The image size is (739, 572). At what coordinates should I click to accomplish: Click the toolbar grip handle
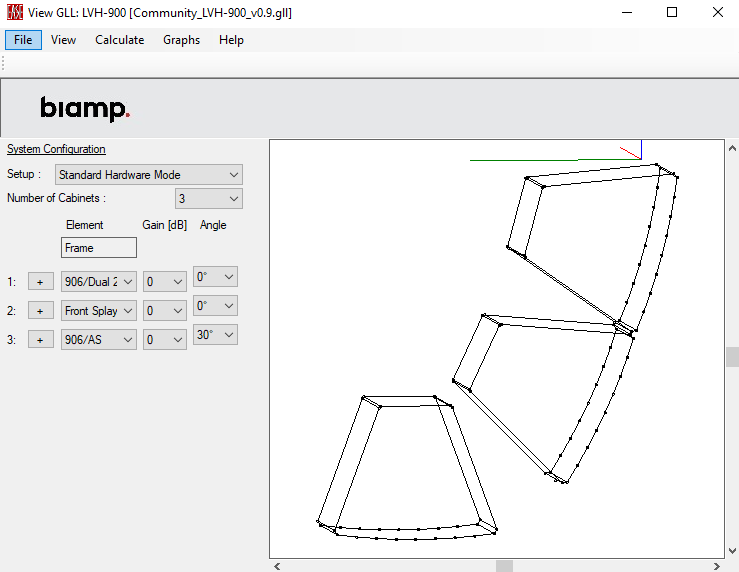(3, 63)
